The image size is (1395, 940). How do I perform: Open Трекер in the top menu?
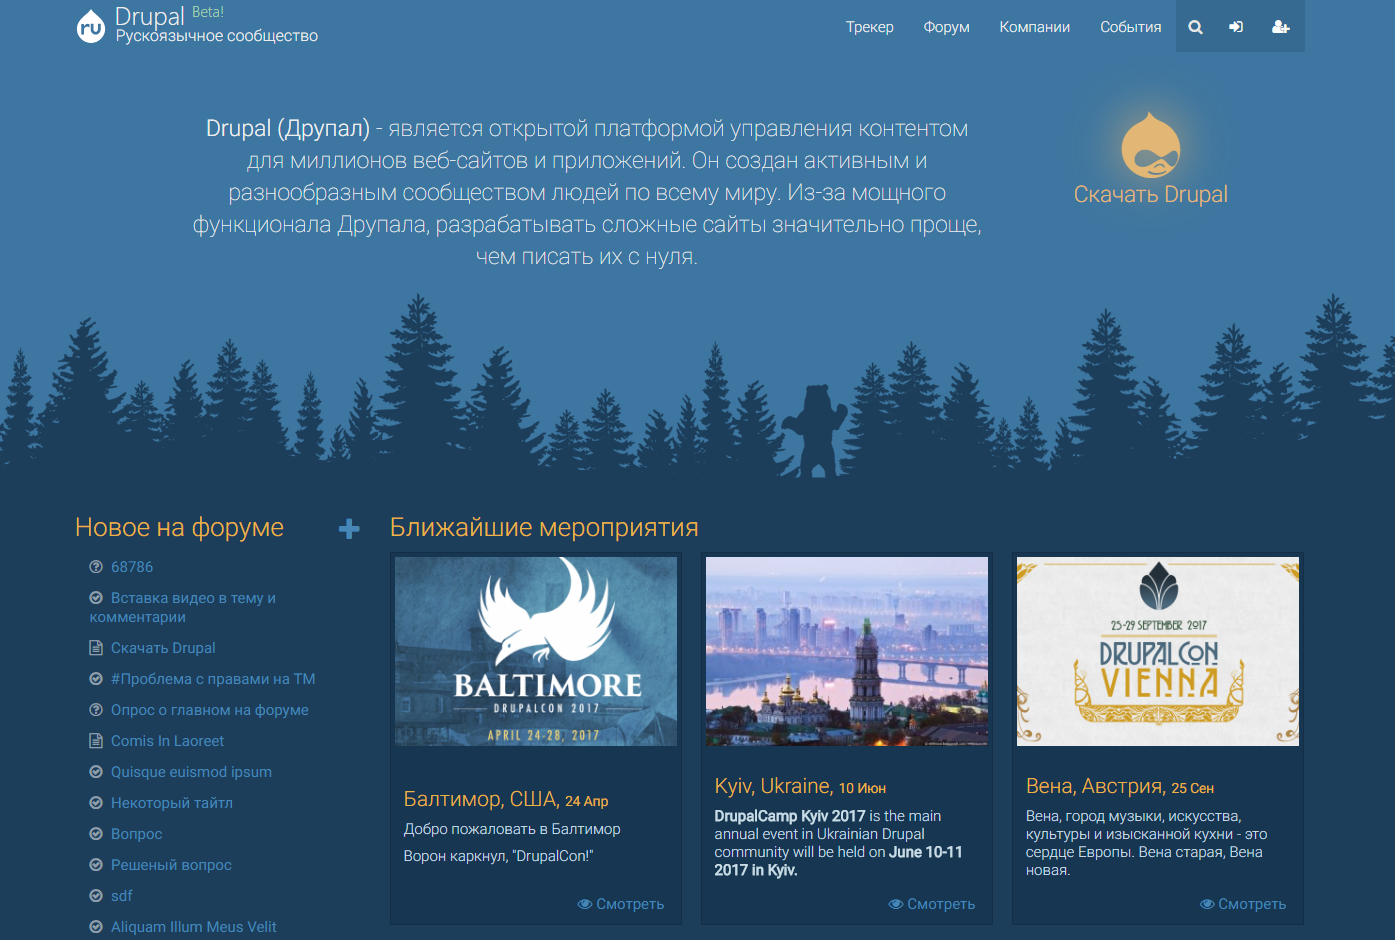coord(870,27)
